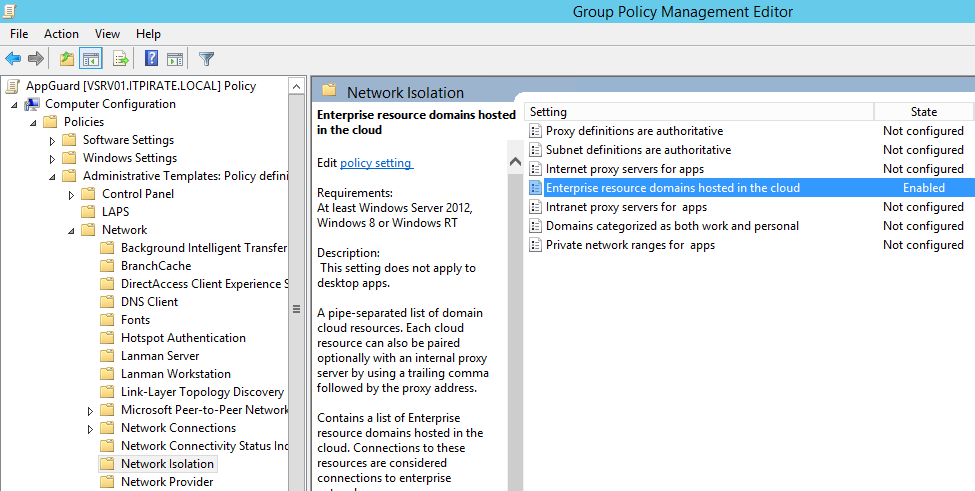Click the Forward arrow toolbar icon
The height and width of the screenshot is (491, 975).
pos(35,59)
